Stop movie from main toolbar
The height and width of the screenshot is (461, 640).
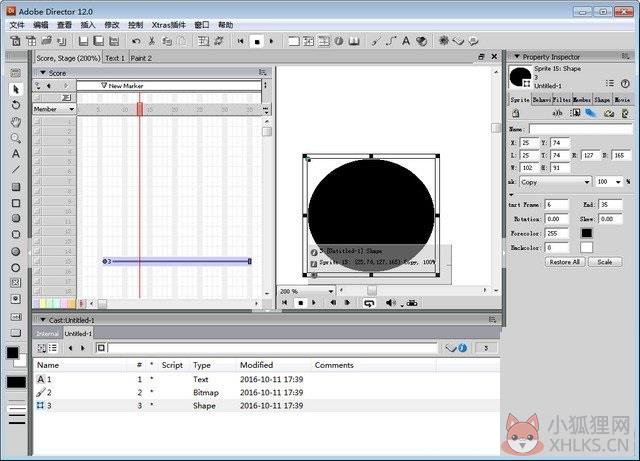click(257, 41)
